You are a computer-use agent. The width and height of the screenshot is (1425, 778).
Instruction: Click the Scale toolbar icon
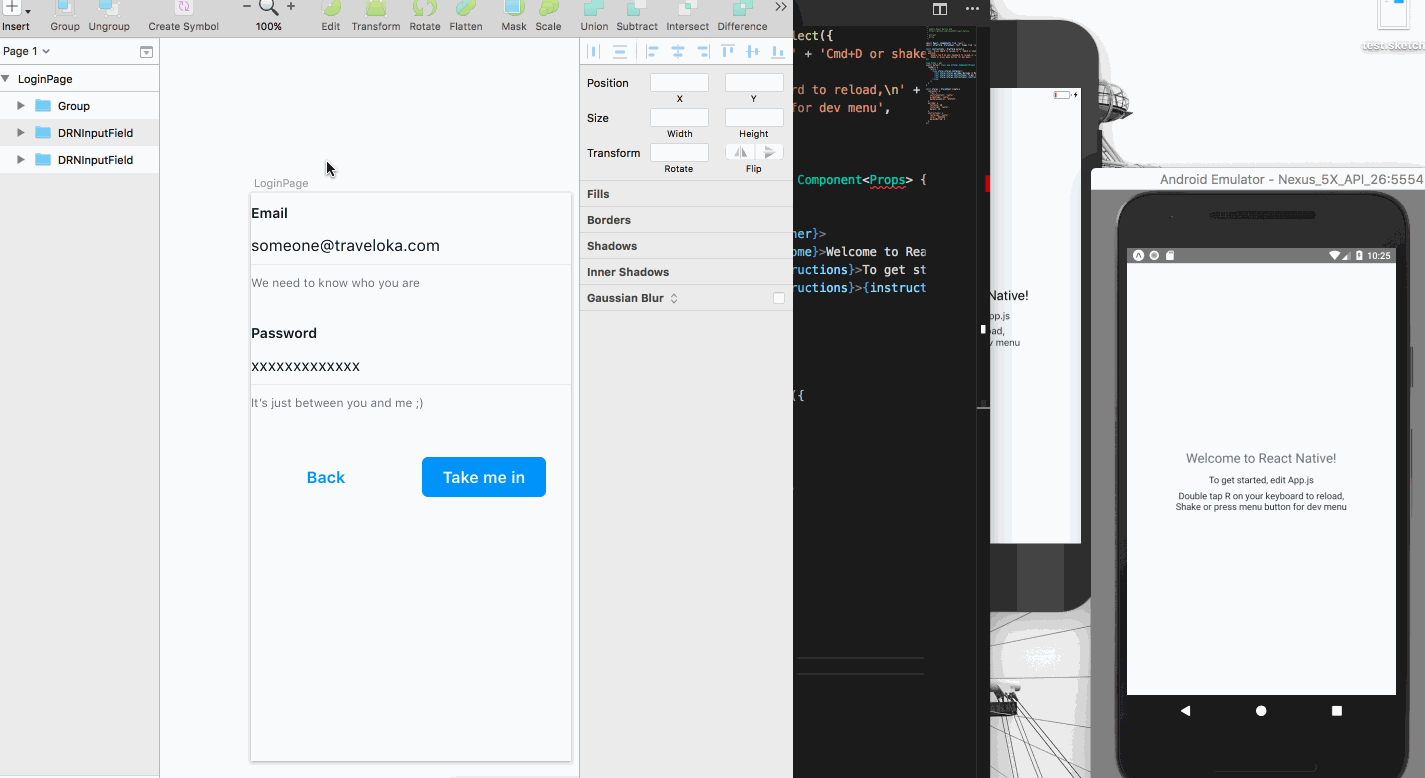[x=548, y=7]
